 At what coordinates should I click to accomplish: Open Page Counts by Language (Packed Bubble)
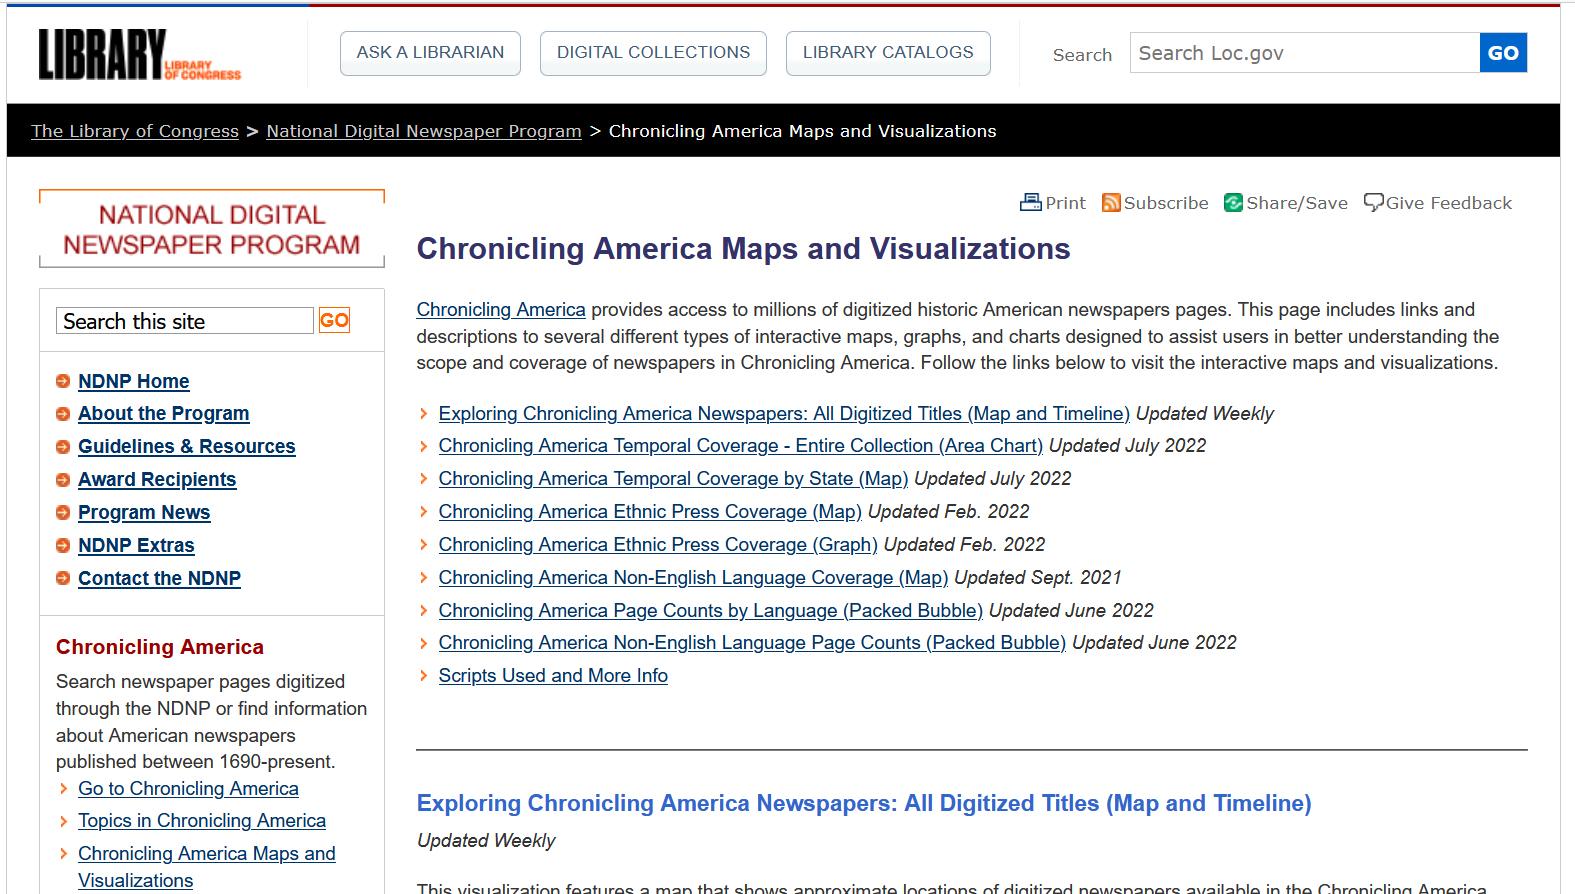click(x=711, y=611)
